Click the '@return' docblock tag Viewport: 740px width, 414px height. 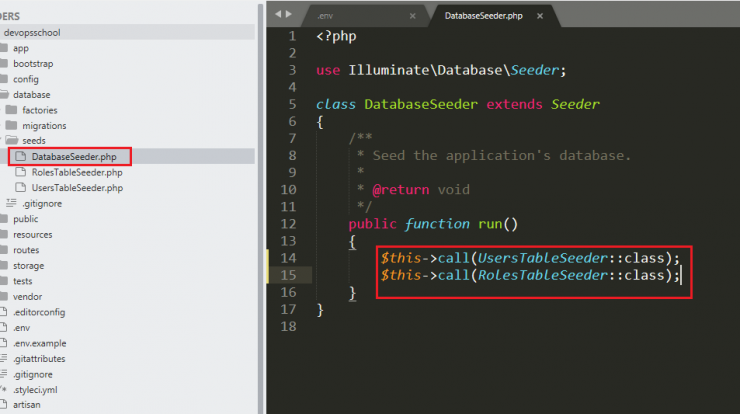tap(401, 190)
